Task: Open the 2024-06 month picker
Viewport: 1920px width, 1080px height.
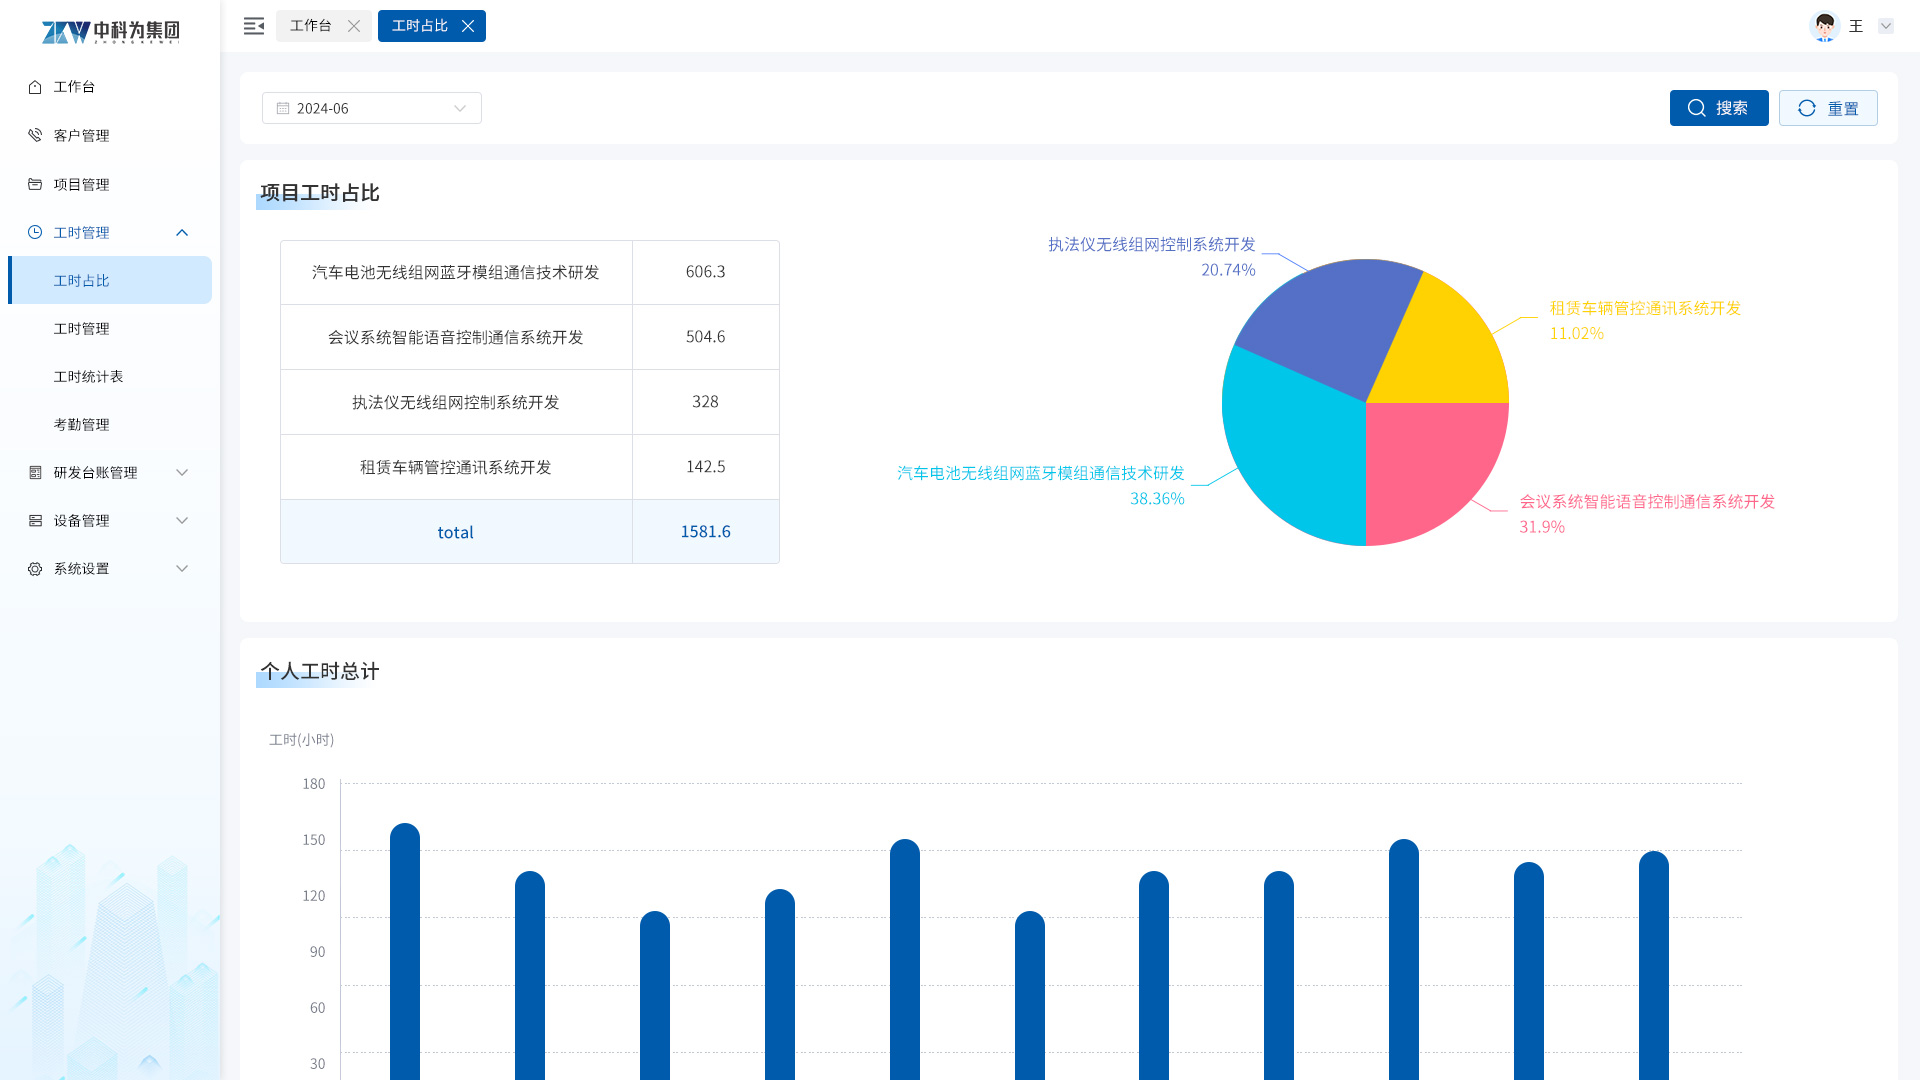Action: tap(371, 108)
